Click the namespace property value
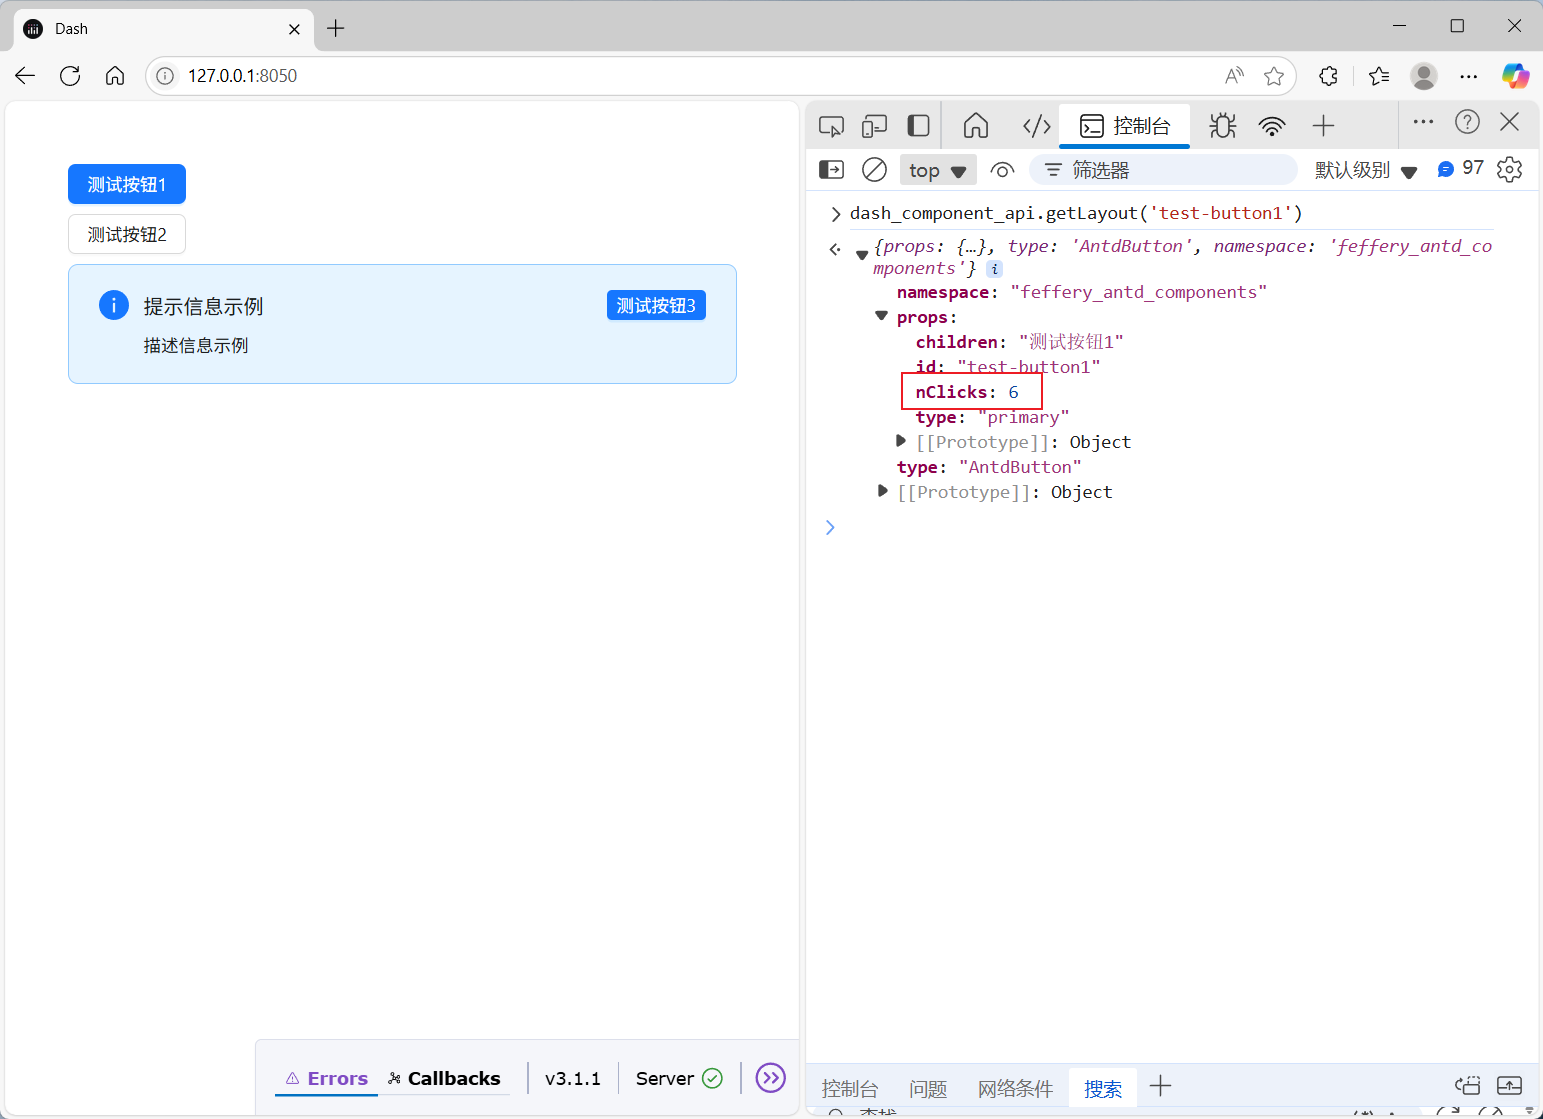This screenshot has height=1119, width=1543. 1139,292
